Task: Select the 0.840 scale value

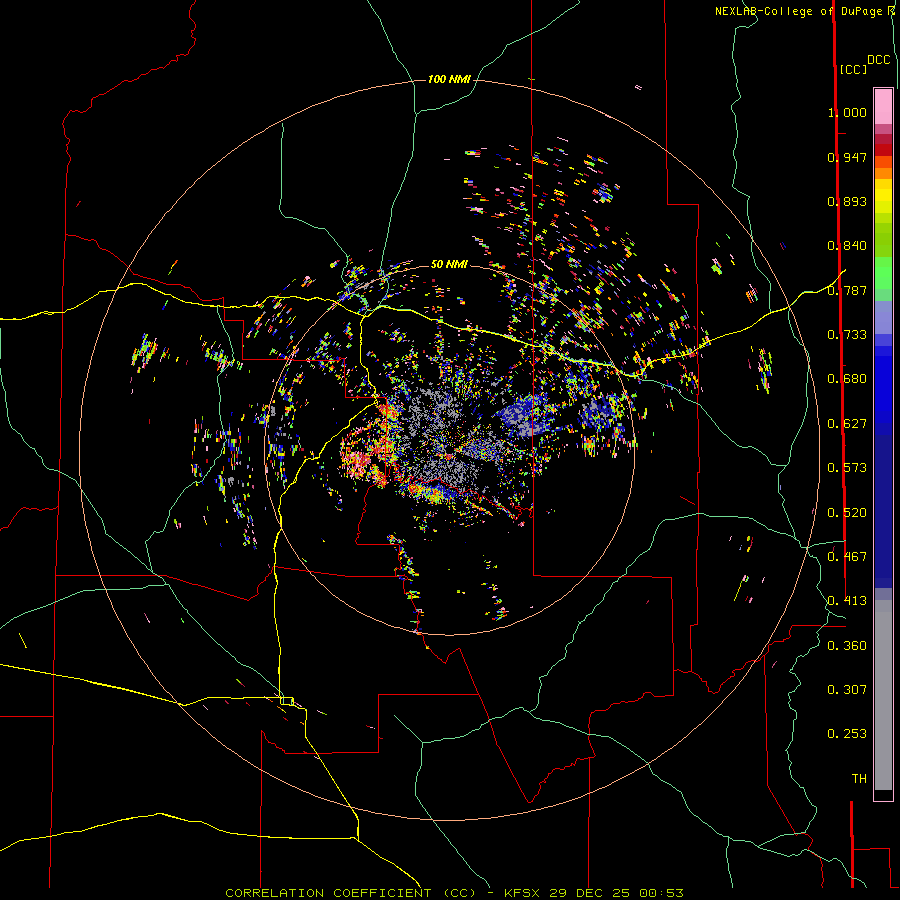Action: click(x=847, y=246)
